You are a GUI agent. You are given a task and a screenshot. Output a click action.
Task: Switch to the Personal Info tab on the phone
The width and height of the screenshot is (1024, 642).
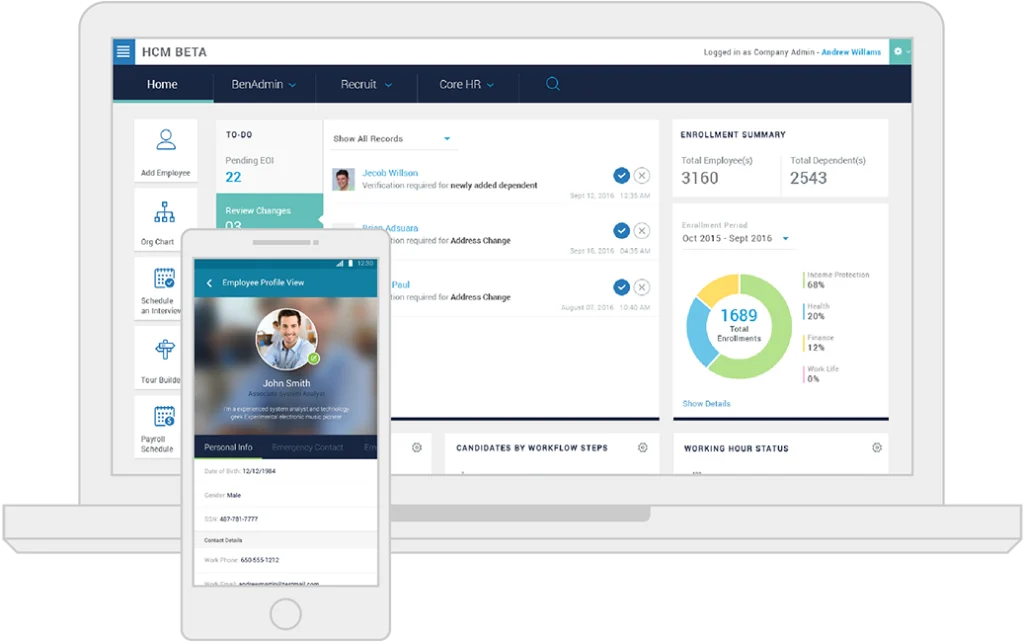point(228,447)
